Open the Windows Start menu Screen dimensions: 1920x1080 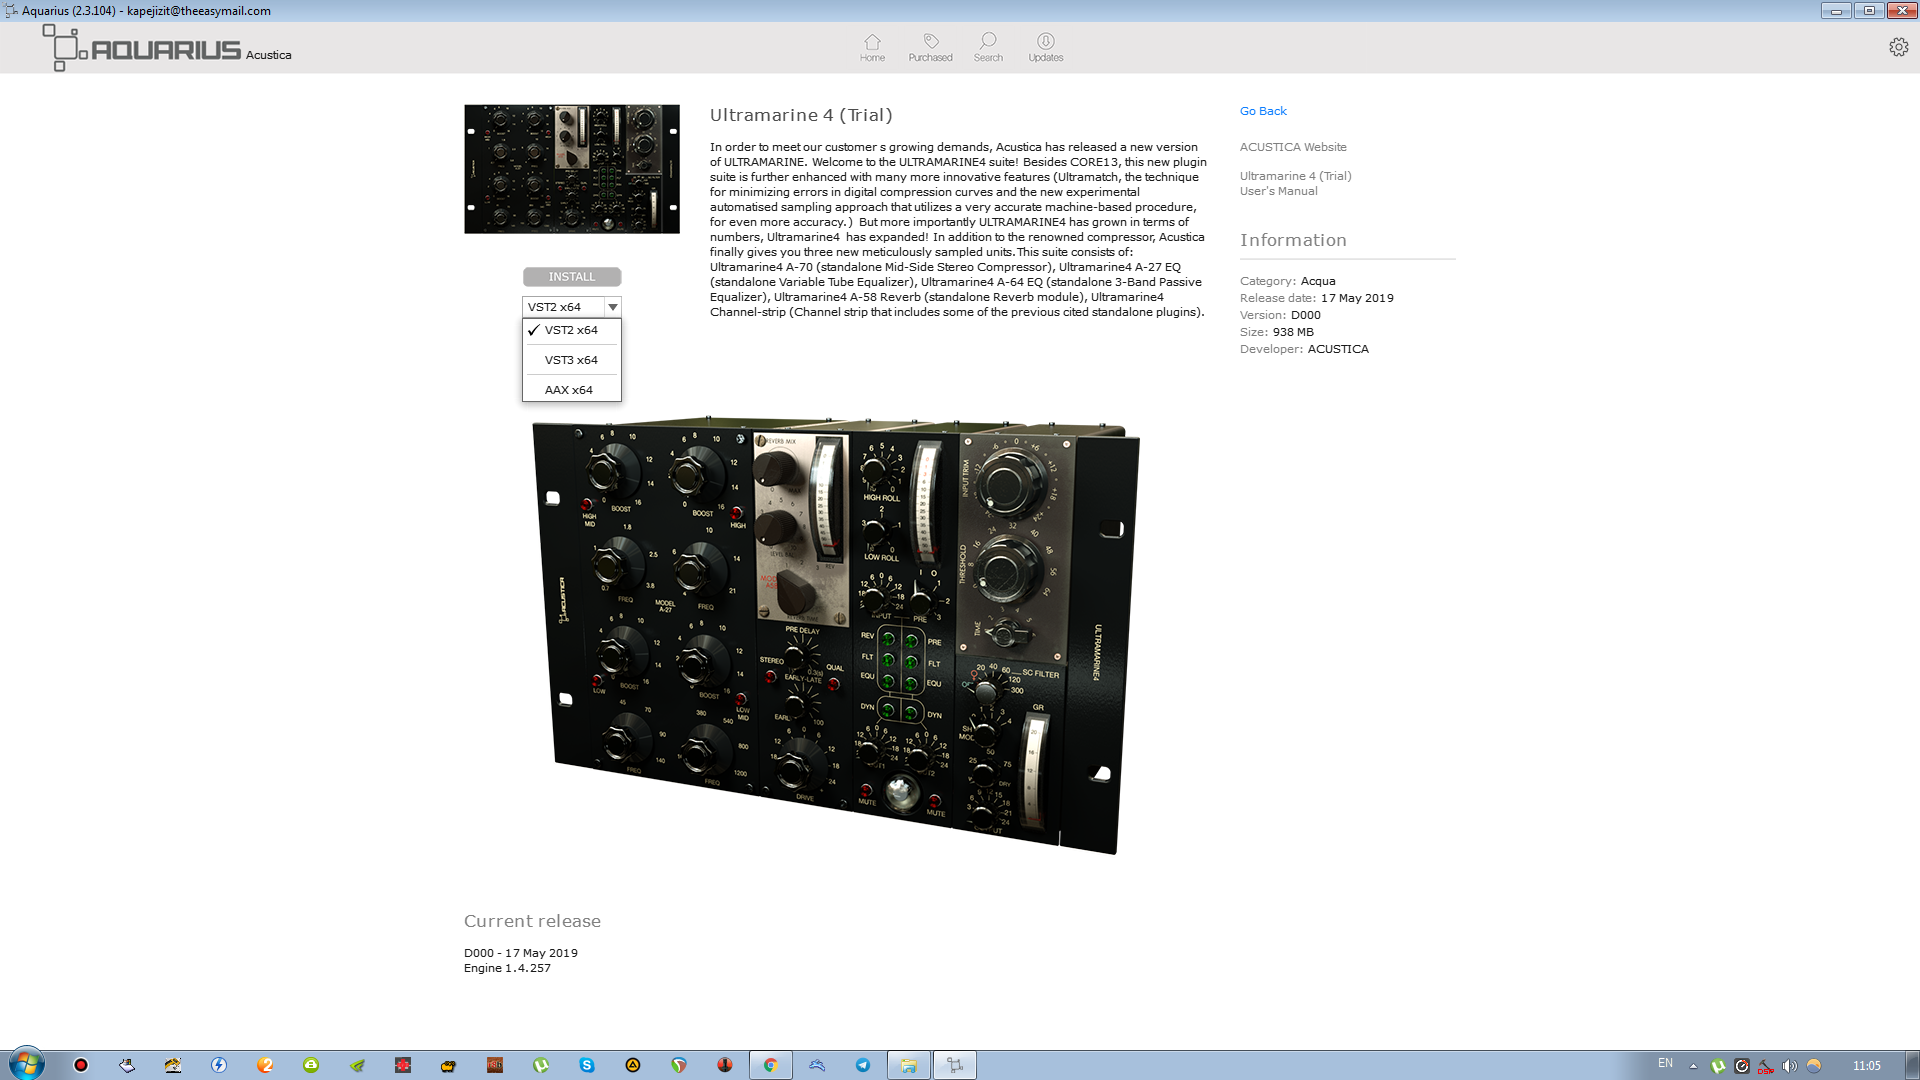[26, 1064]
